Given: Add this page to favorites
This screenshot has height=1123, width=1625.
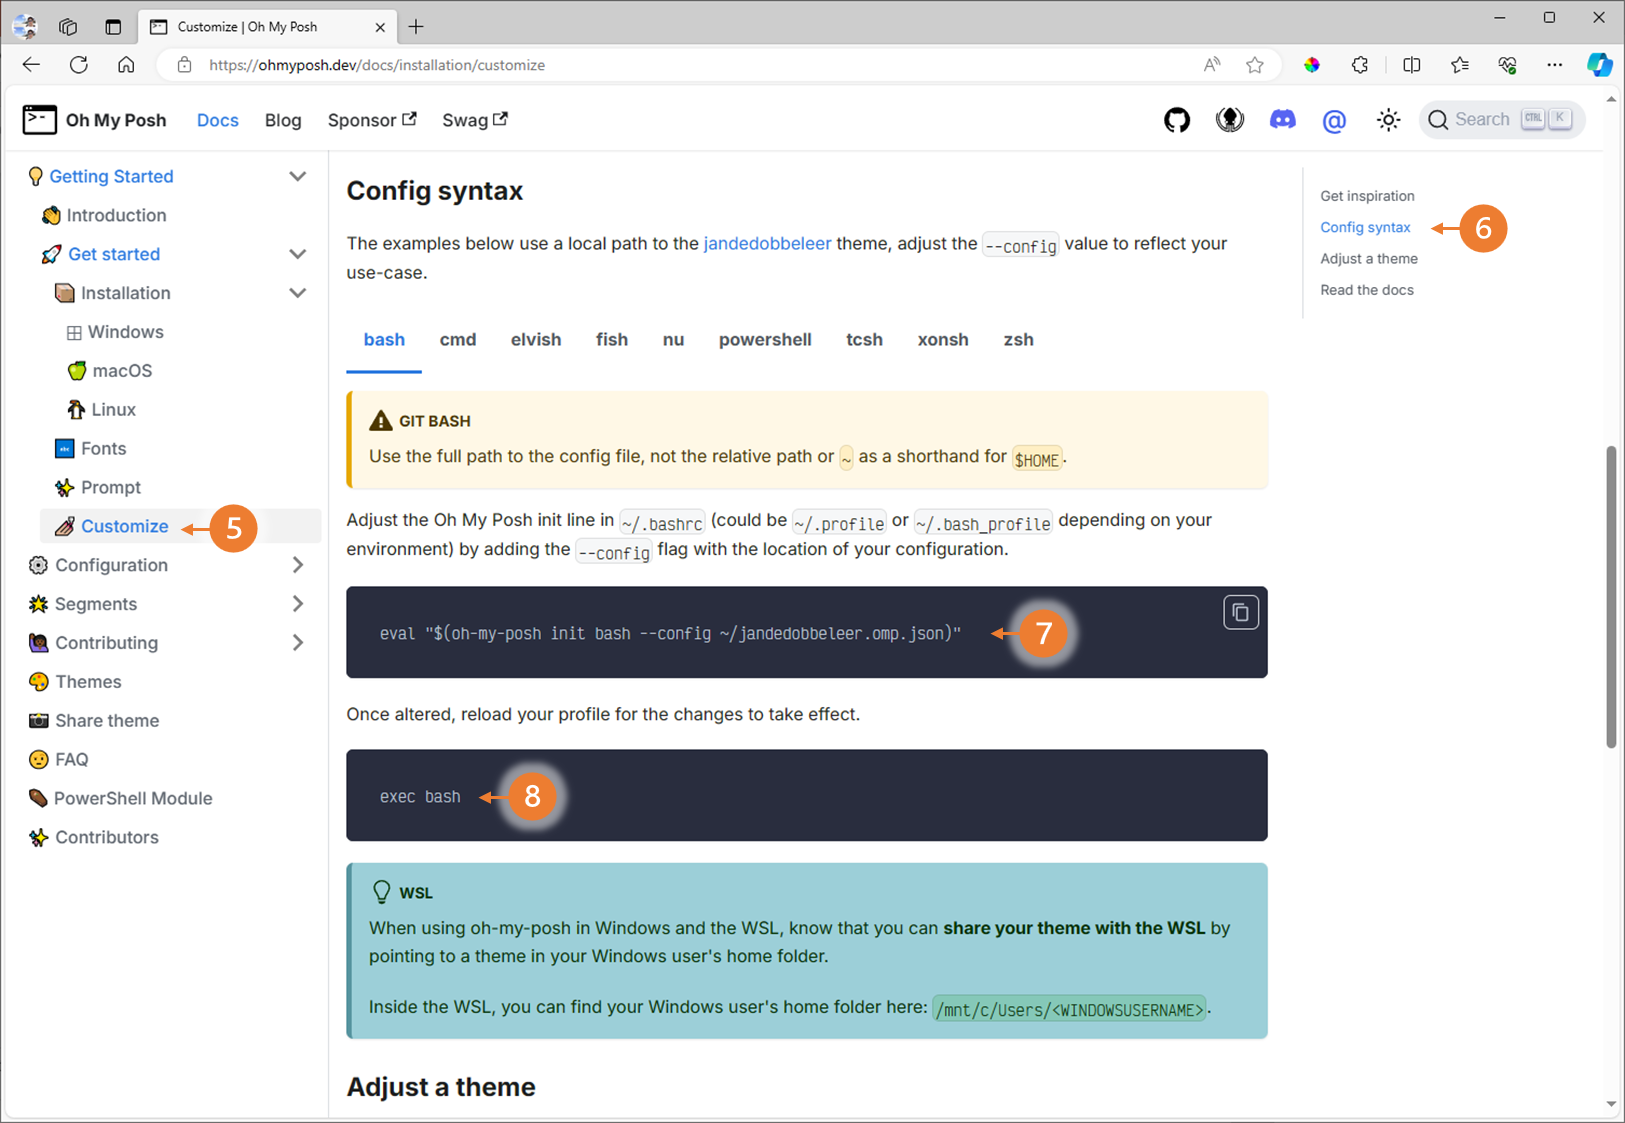Looking at the screenshot, I should 1255,65.
